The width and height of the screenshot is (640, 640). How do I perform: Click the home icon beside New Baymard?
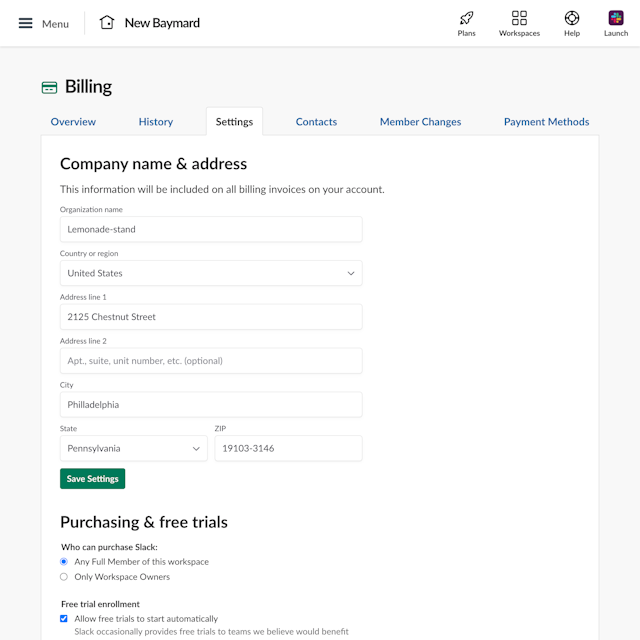(x=107, y=22)
